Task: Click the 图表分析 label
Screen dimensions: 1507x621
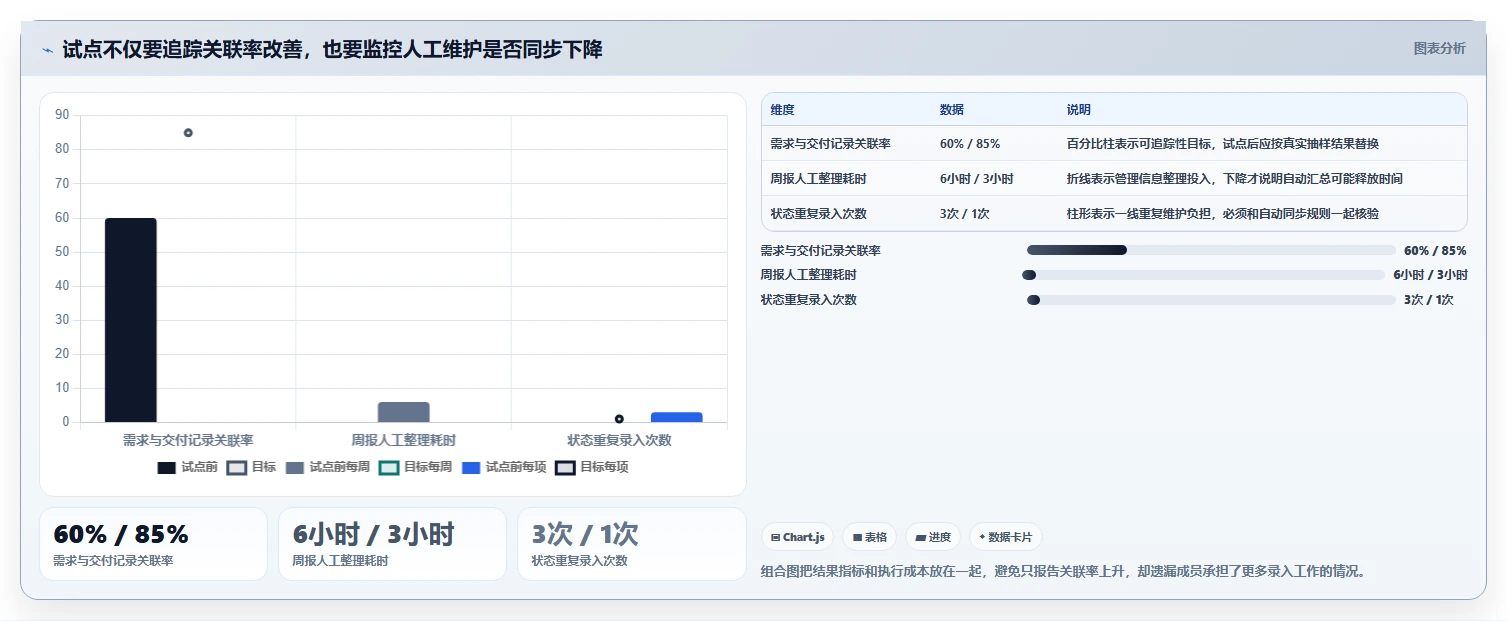Action: point(1439,49)
